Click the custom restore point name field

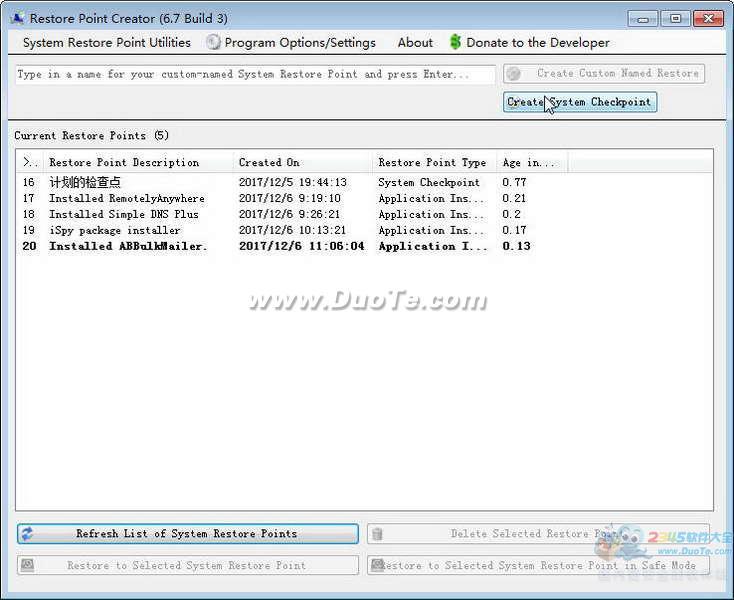click(255, 74)
